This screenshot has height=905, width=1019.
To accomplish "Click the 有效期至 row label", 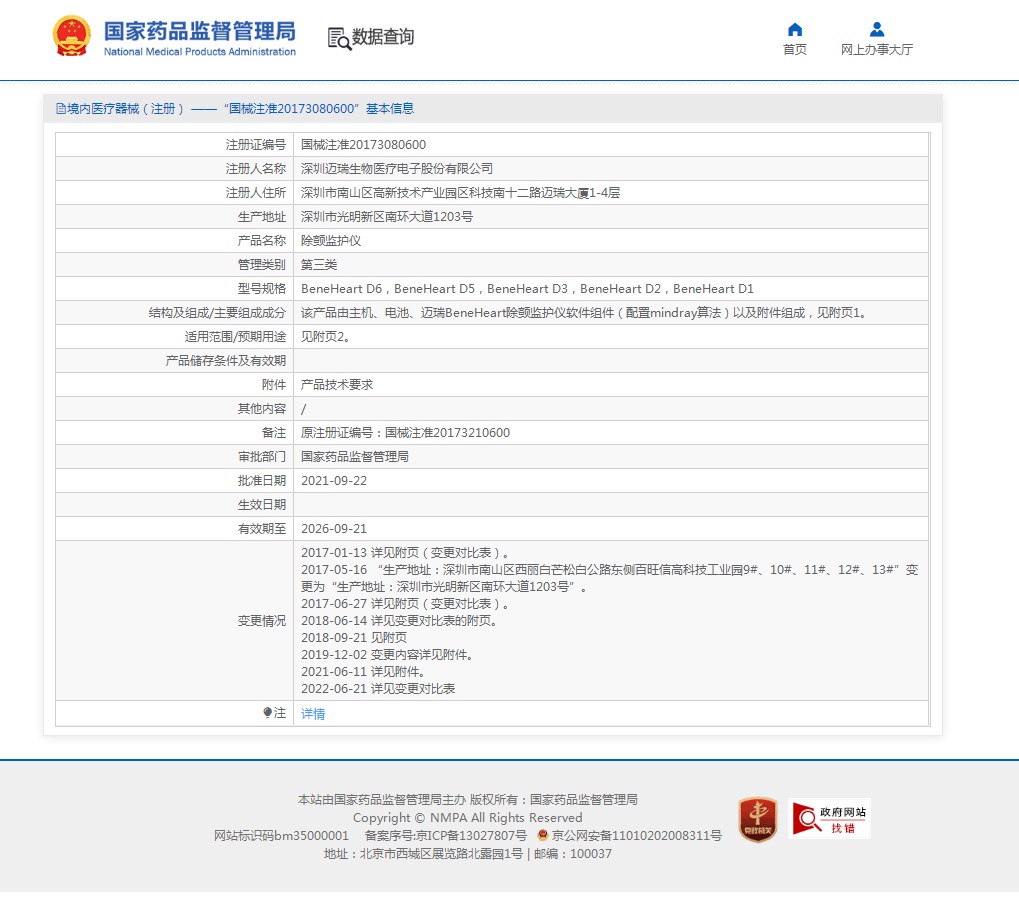I will tap(261, 529).
